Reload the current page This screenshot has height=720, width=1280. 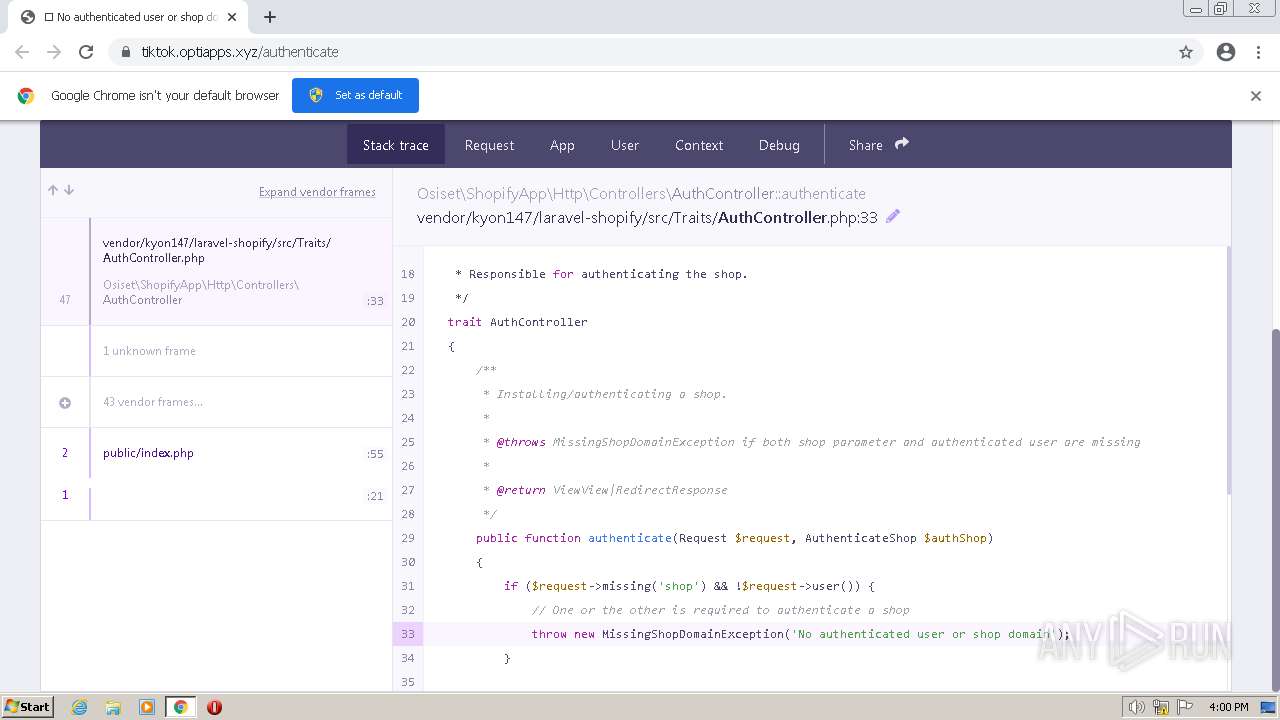86,52
